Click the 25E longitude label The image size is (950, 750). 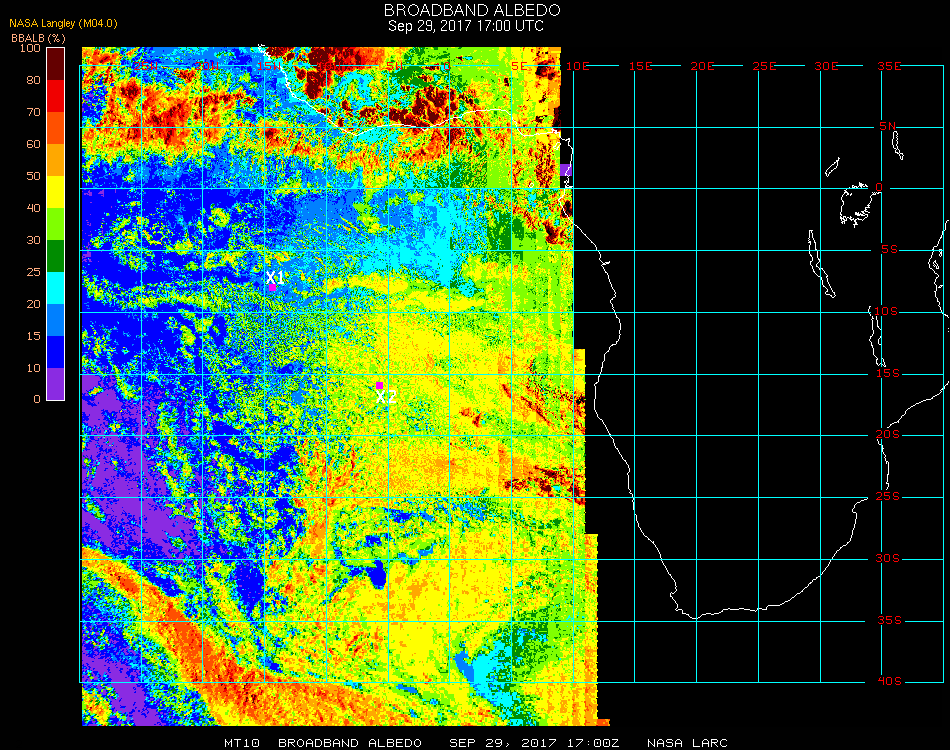coord(764,66)
